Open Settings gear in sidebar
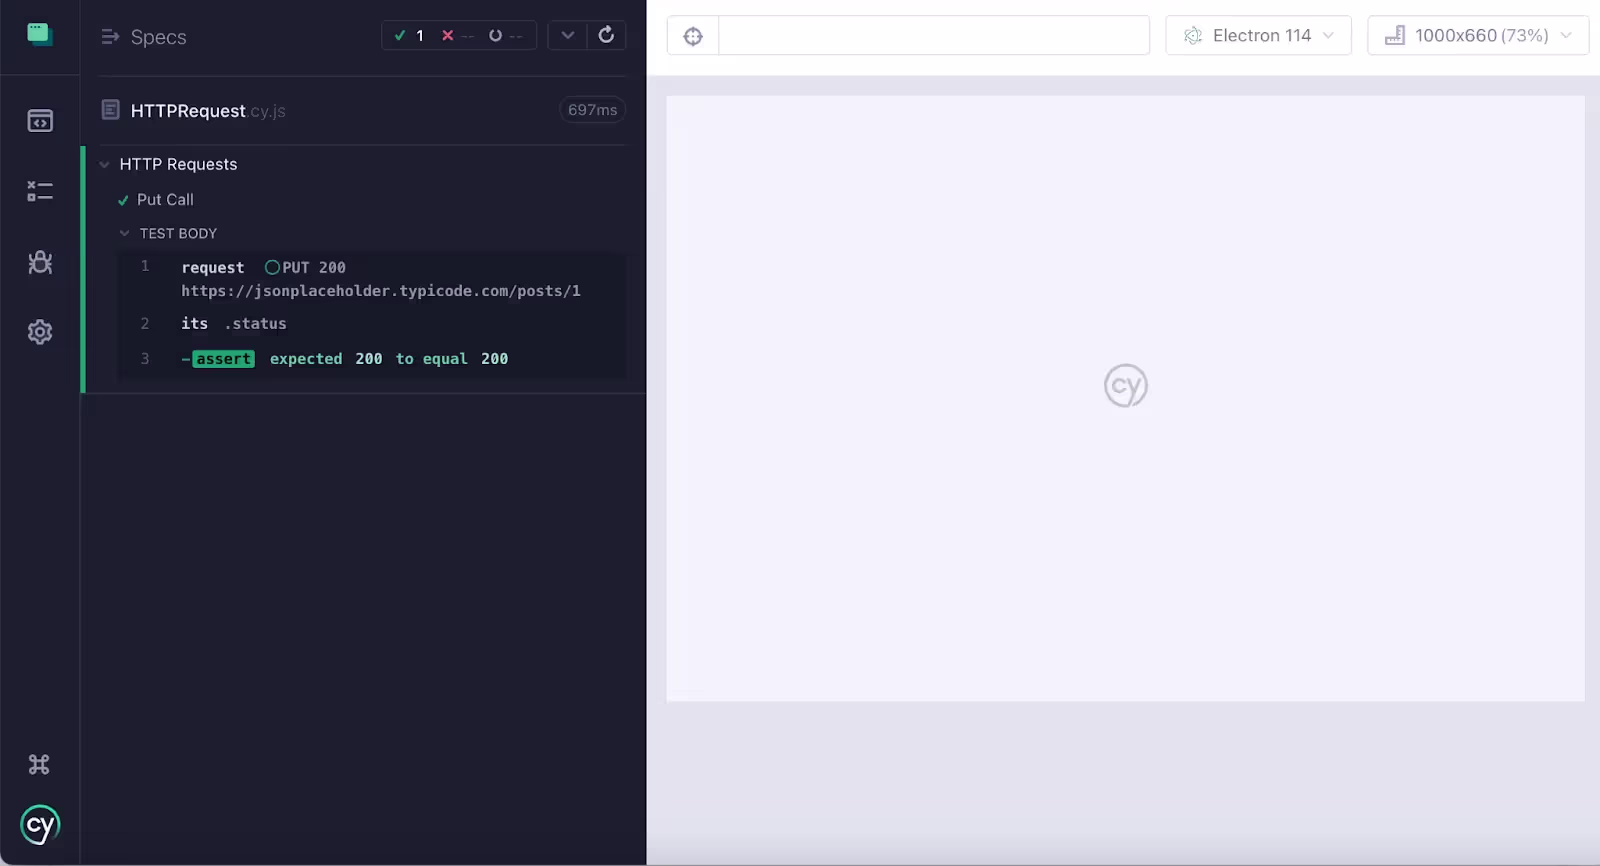 point(40,332)
